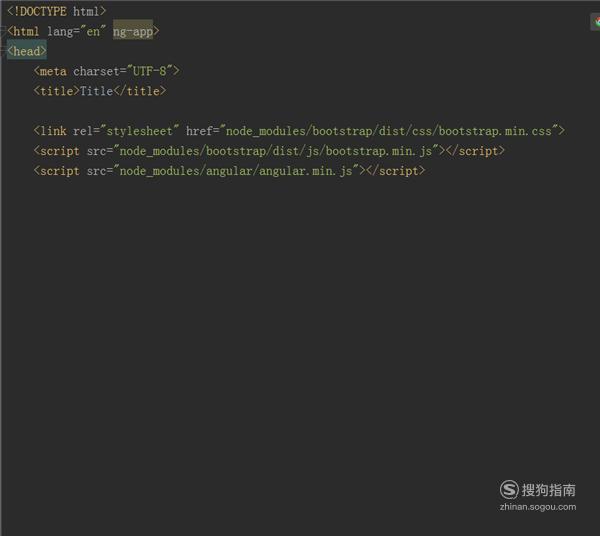600x536 pixels.
Task: Click the lang "en" attribute value
Action: click(93, 31)
